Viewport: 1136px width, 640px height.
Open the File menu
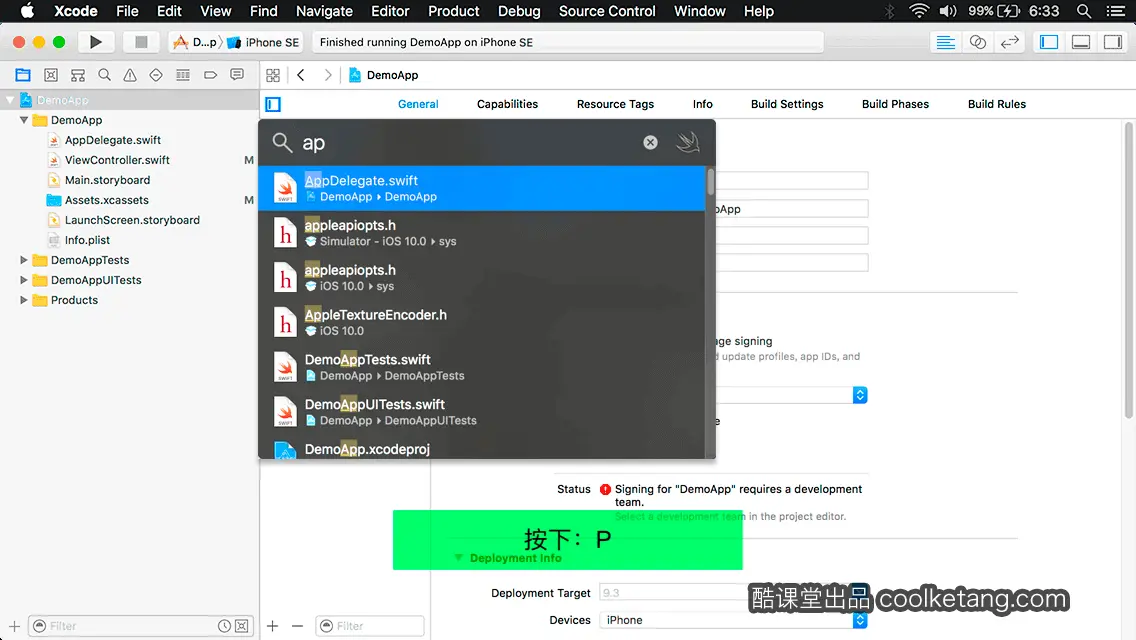pyautogui.click(x=127, y=11)
